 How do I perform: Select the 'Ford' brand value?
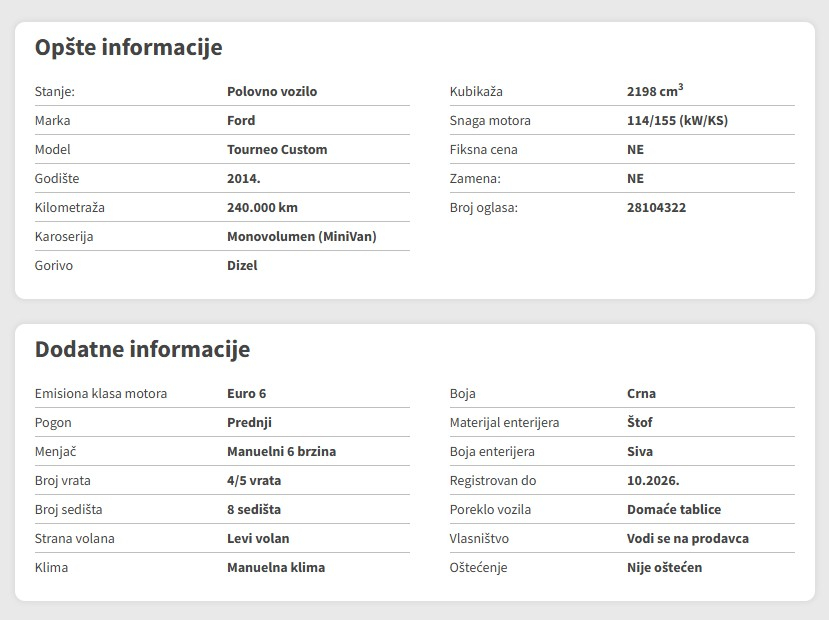pos(241,120)
